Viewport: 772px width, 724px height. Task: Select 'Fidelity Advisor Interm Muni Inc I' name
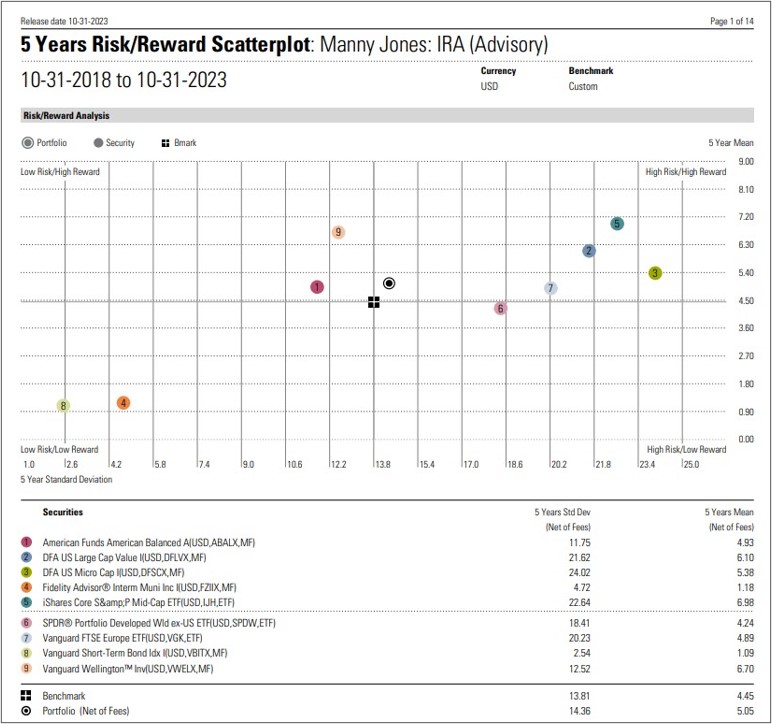(x=139, y=587)
